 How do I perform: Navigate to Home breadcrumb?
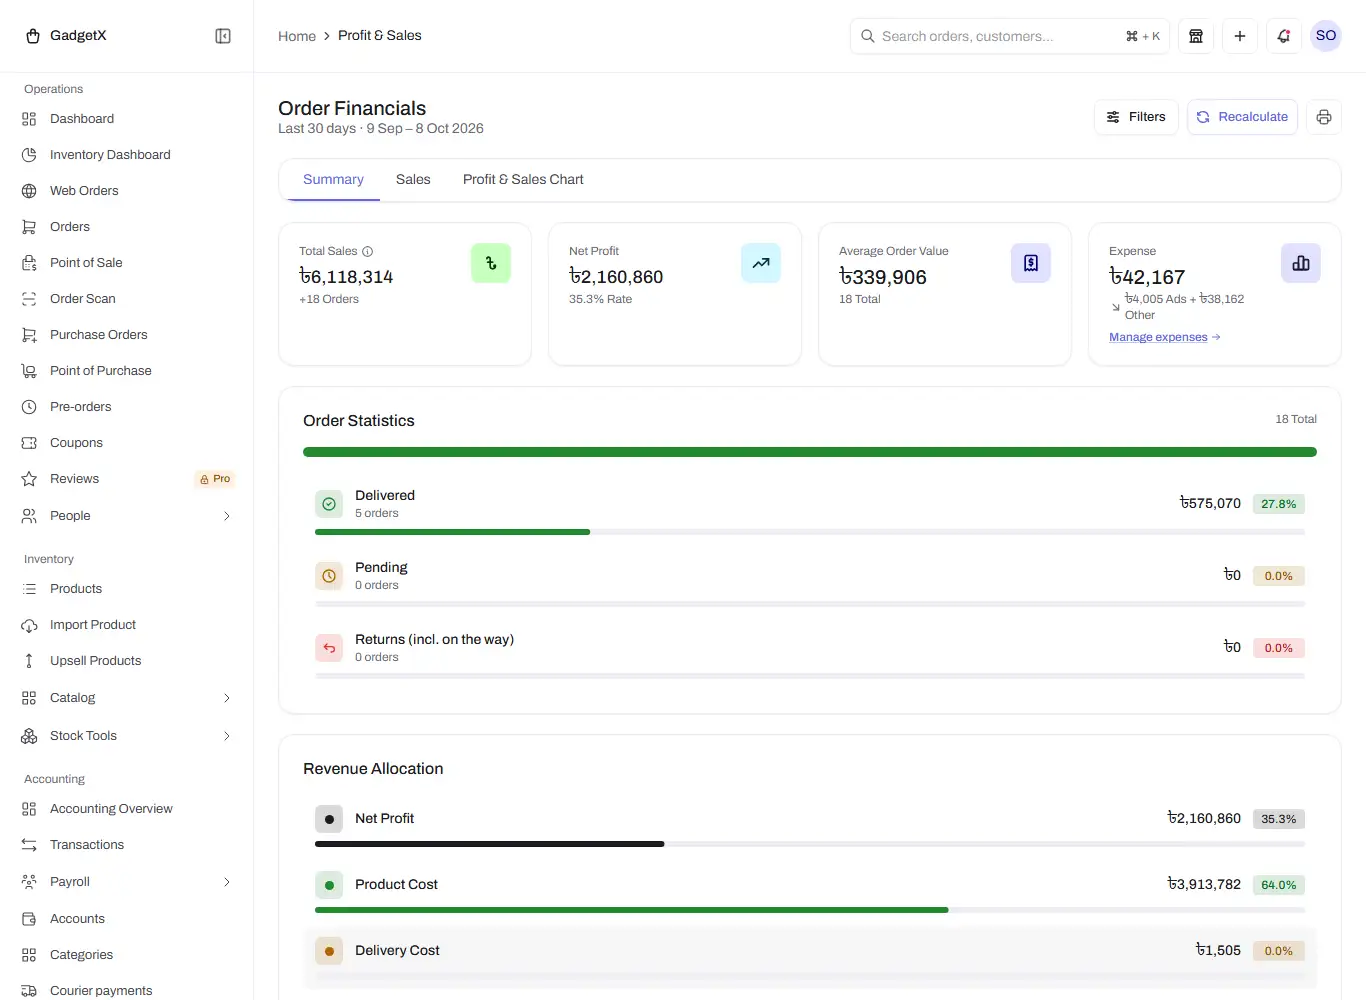coord(297,36)
